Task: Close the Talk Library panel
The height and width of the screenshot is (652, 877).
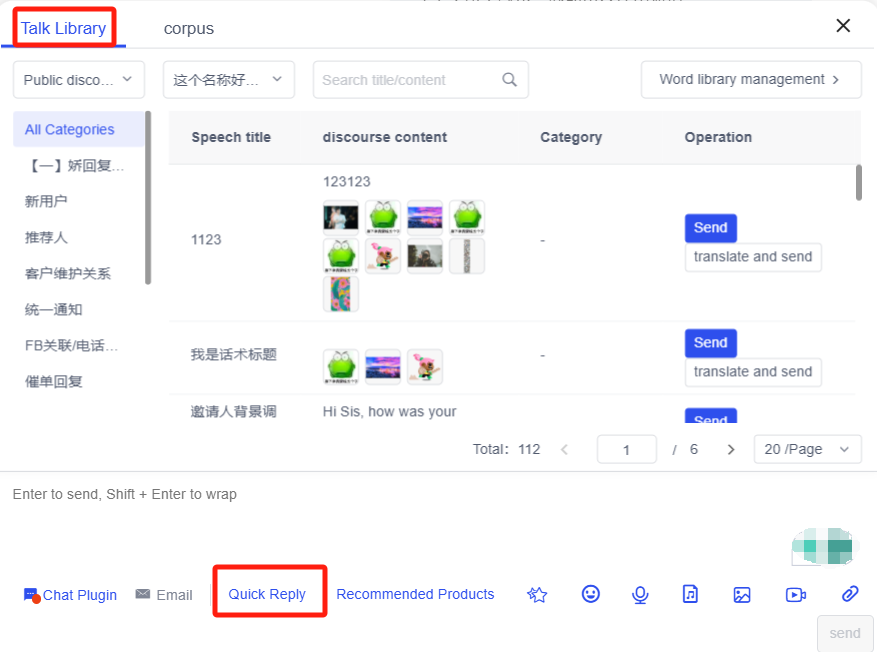Action: point(843,25)
